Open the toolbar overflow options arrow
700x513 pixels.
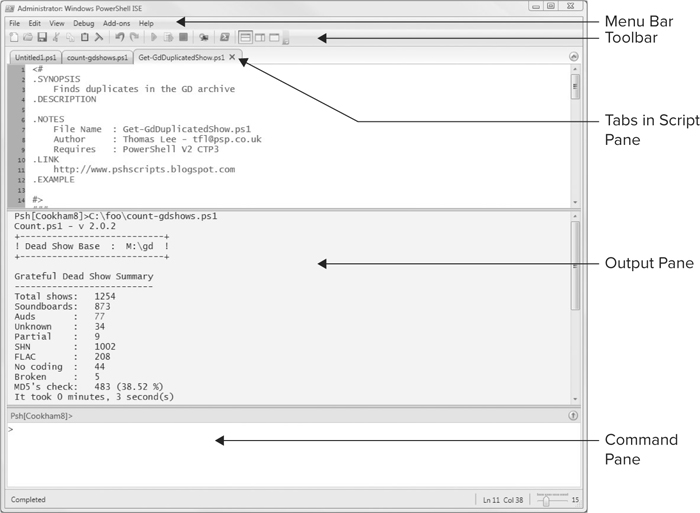286,42
